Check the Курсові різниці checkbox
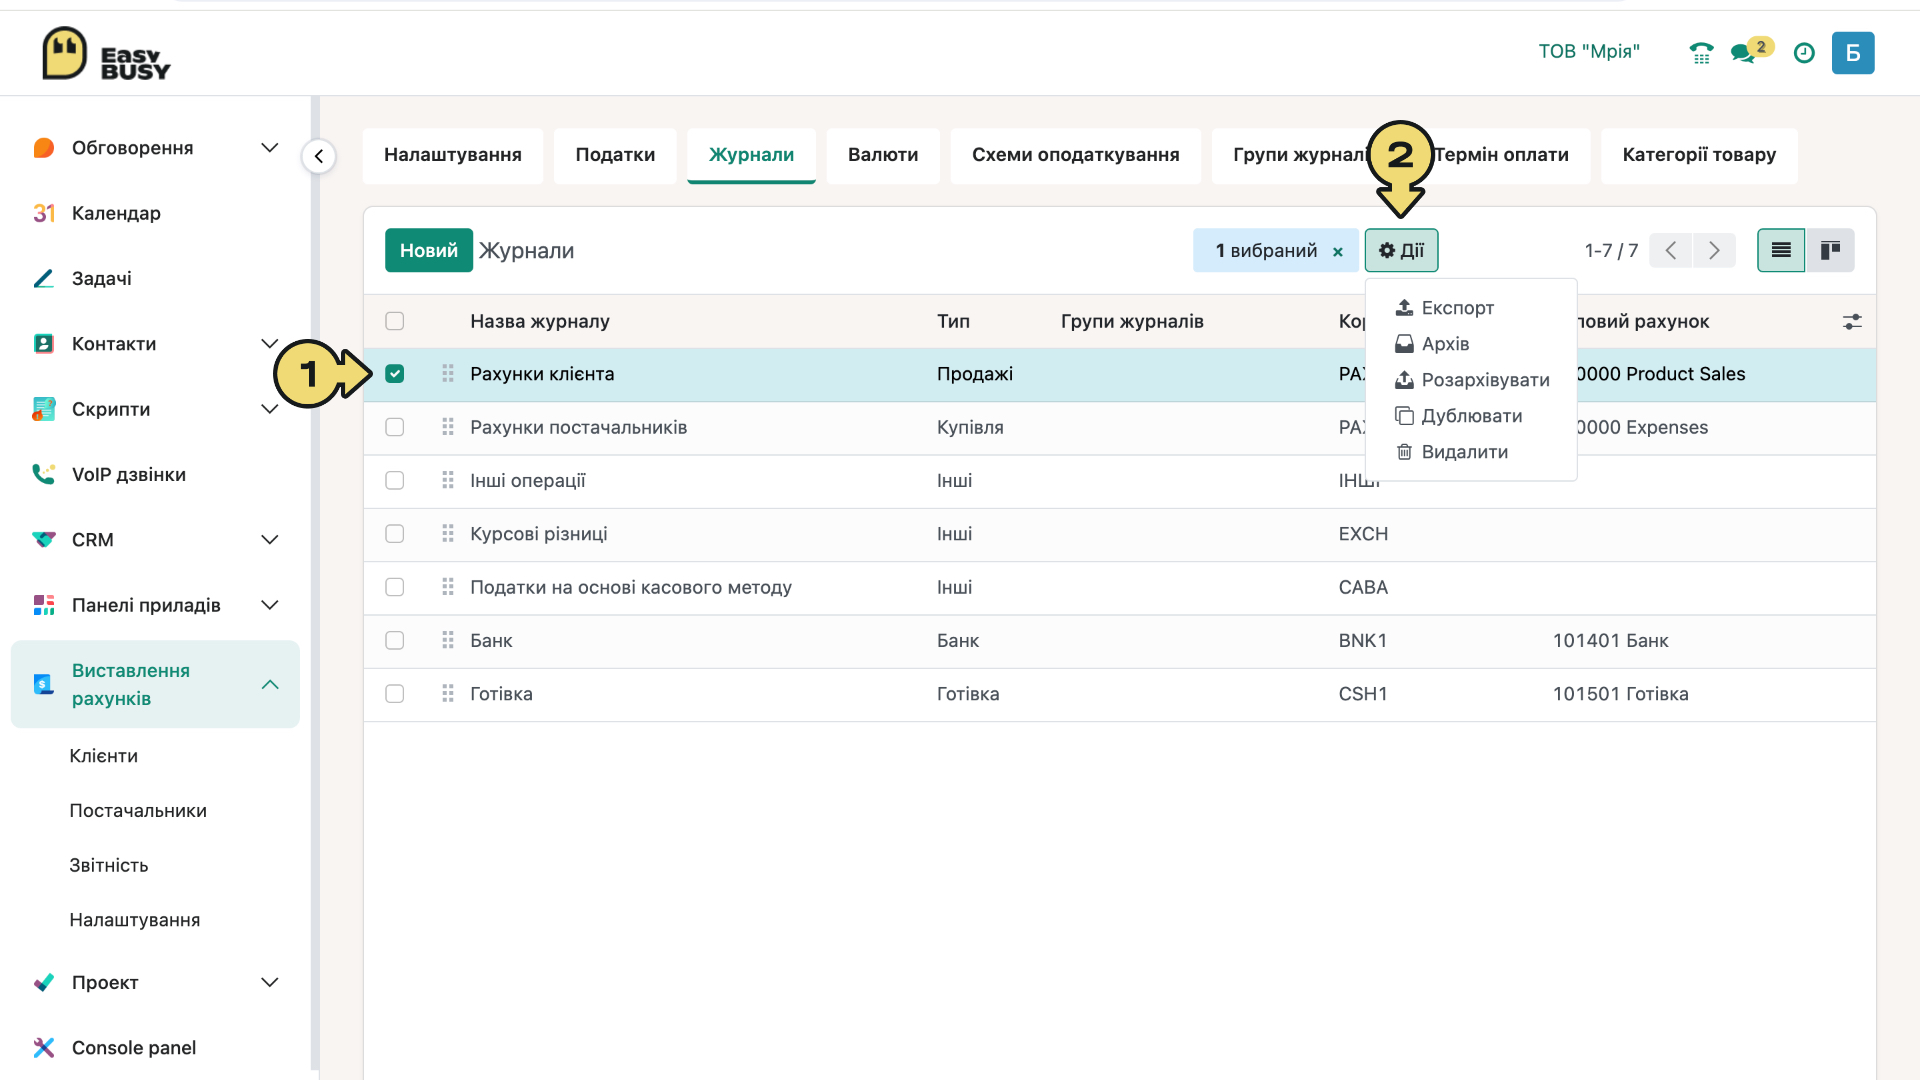 [395, 534]
